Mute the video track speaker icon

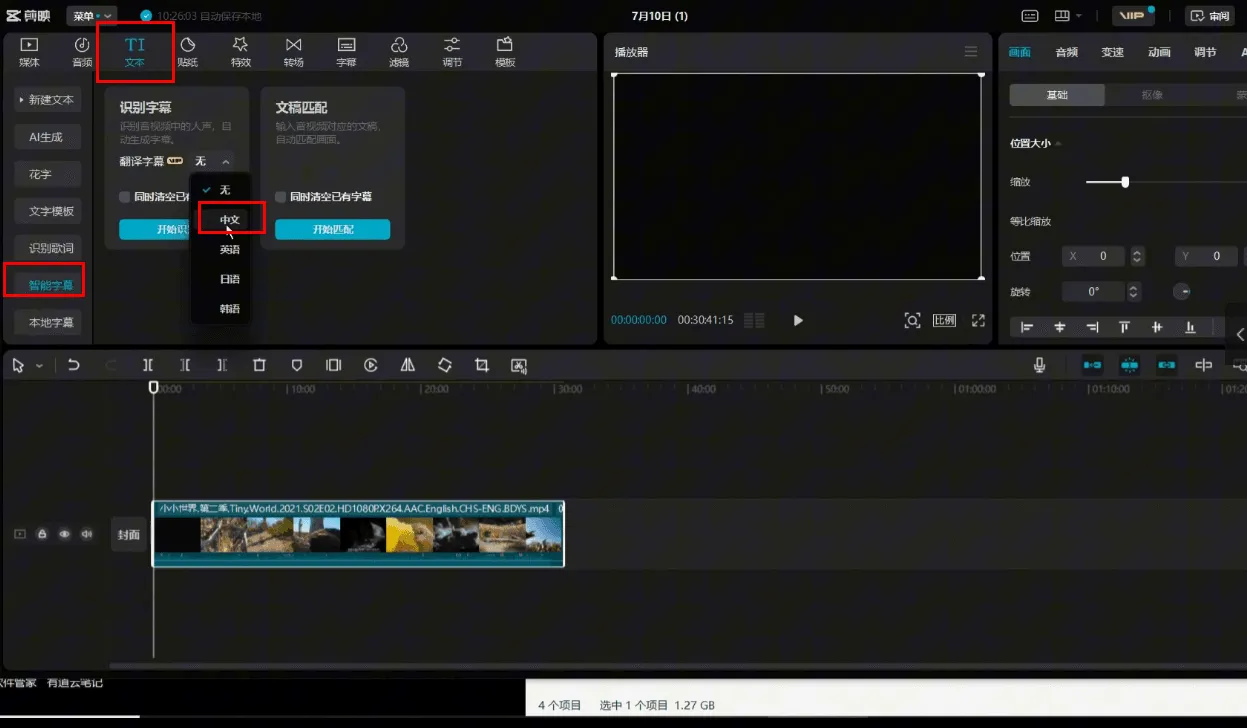tap(87, 535)
